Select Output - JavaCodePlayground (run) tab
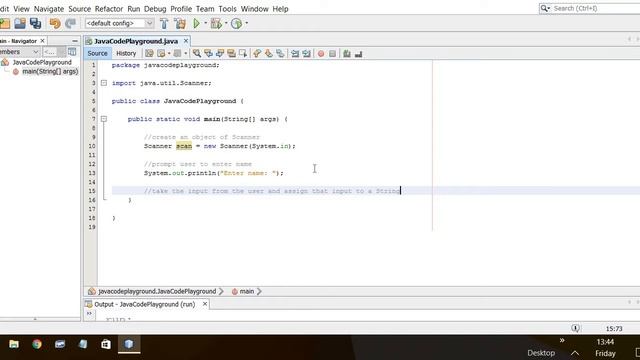This screenshot has width=640, height=360. tap(144, 304)
